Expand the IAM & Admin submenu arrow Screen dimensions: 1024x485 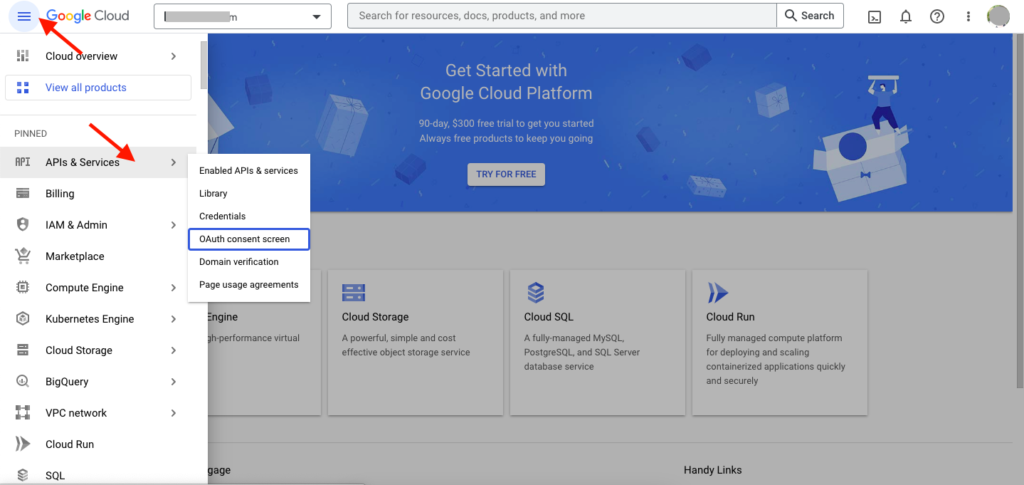[x=173, y=225]
